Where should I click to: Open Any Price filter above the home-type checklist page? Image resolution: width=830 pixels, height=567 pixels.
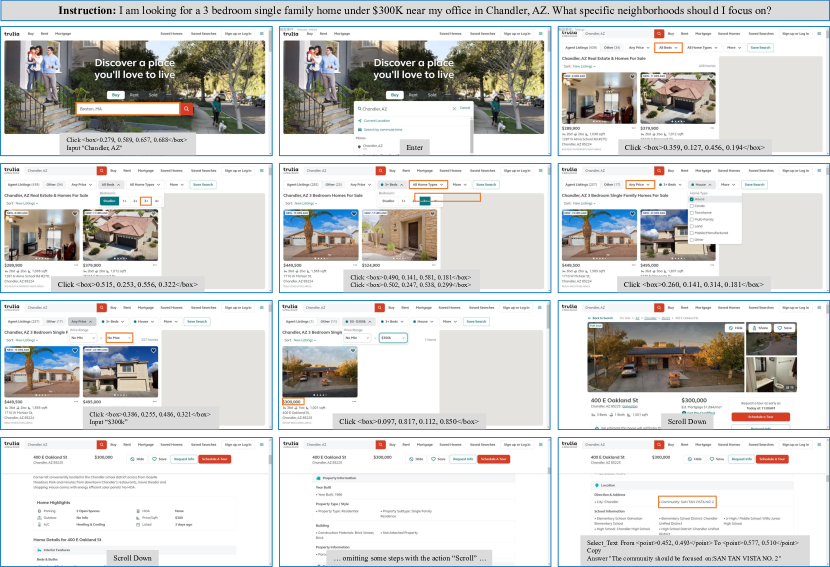639,185
